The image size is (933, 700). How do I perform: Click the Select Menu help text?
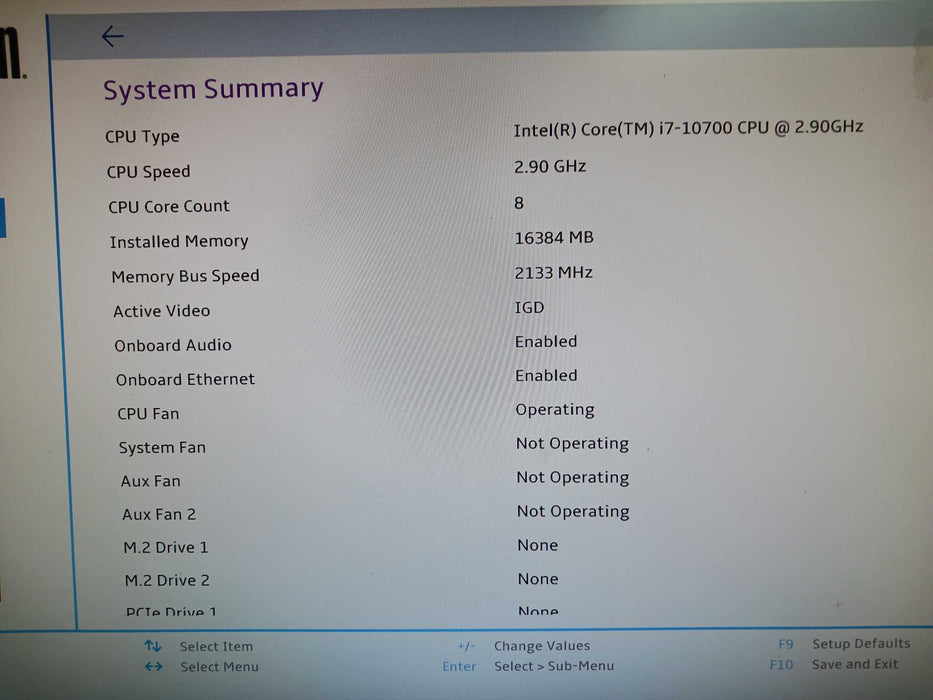[x=220, y=667]
